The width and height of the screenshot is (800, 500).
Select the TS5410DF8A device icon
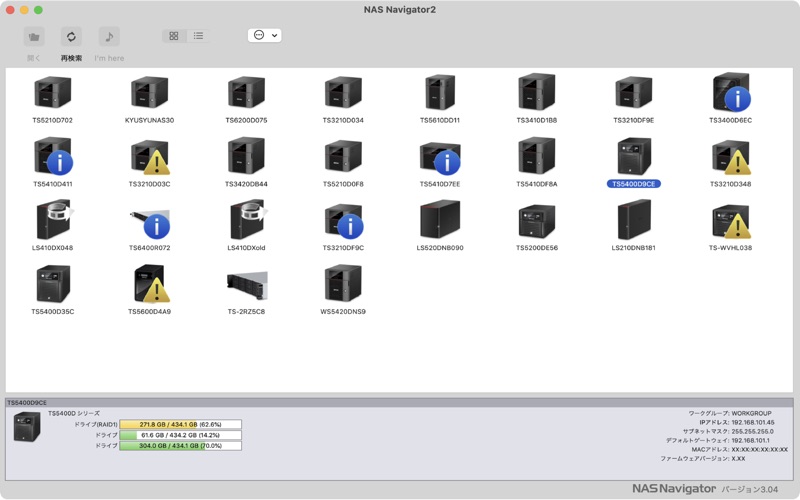pyautogui.click(x=537, y=156)
